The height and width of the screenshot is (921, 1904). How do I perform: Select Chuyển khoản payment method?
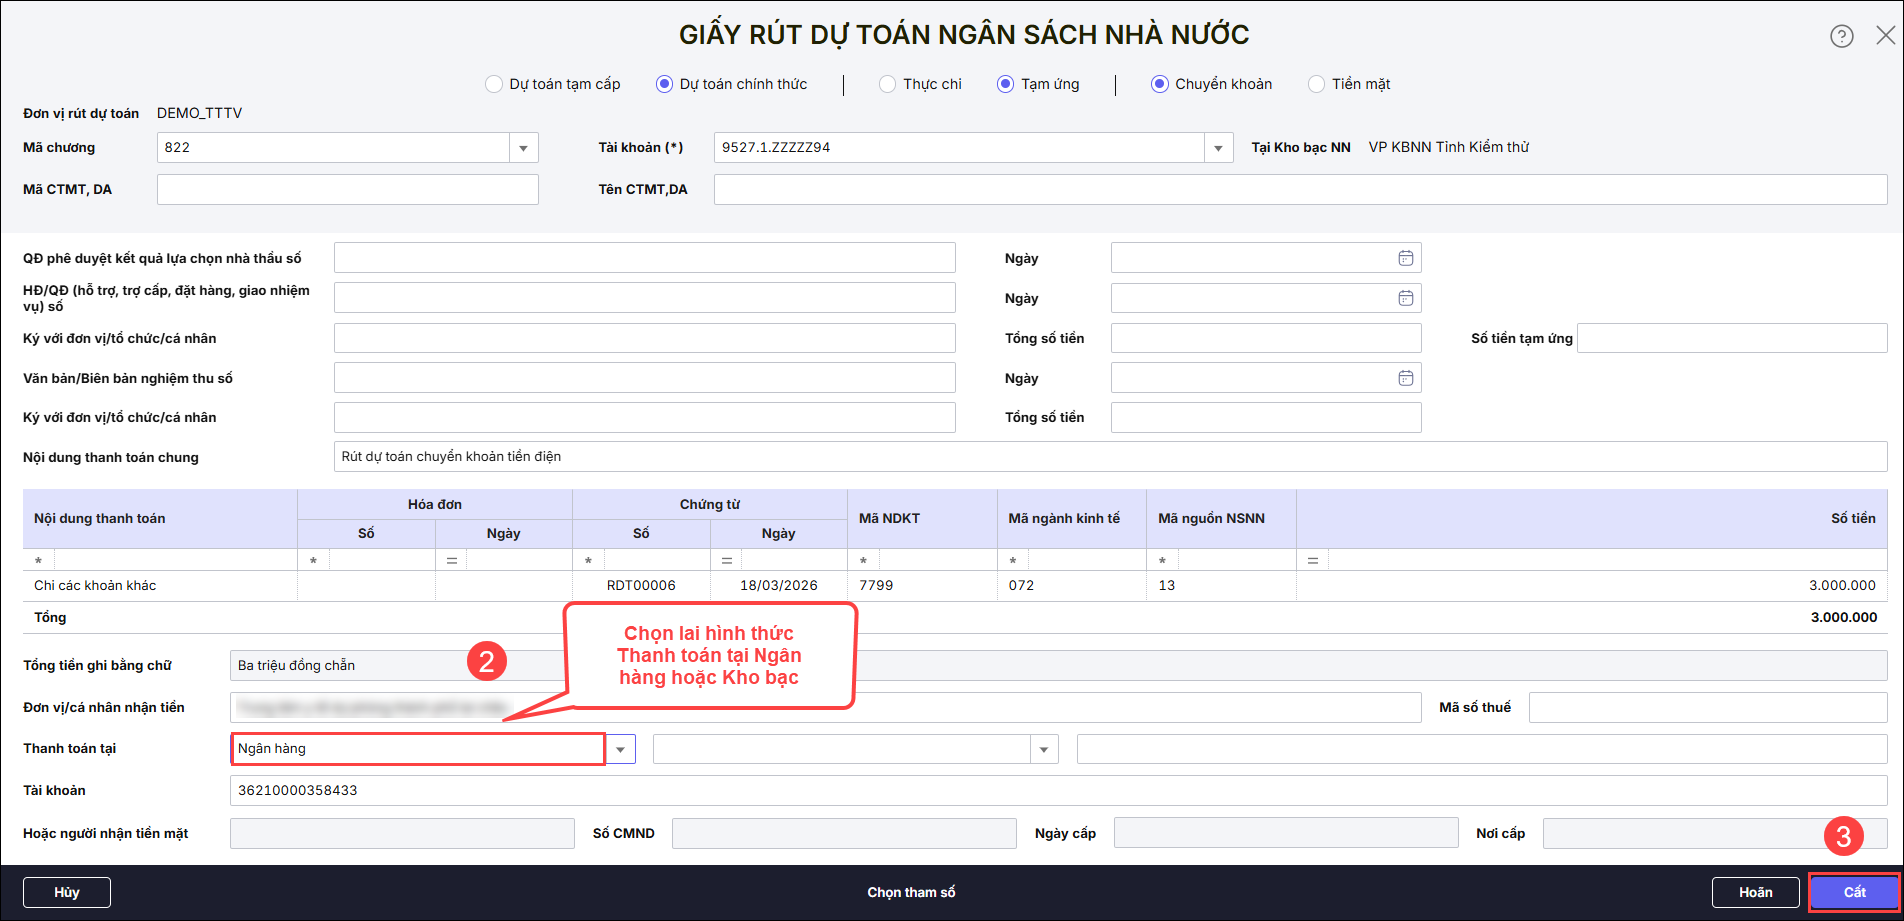point(1160,84)
